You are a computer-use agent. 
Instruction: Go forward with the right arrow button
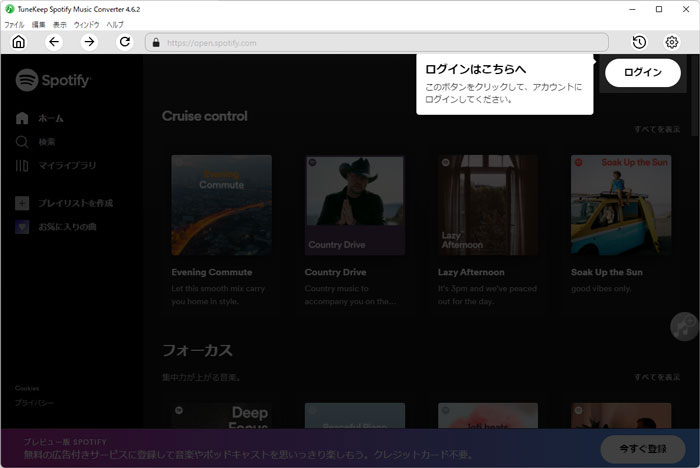[x=89, y=42]
